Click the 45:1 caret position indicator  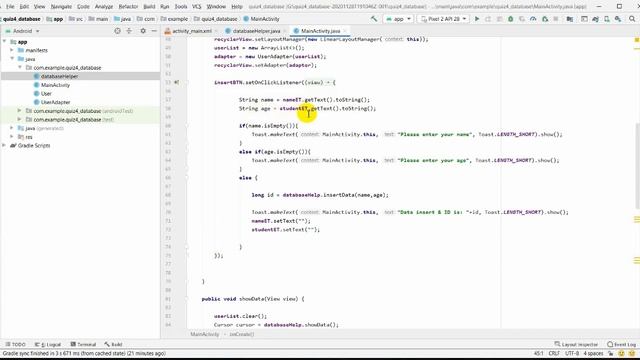click(x=538, y=353)
